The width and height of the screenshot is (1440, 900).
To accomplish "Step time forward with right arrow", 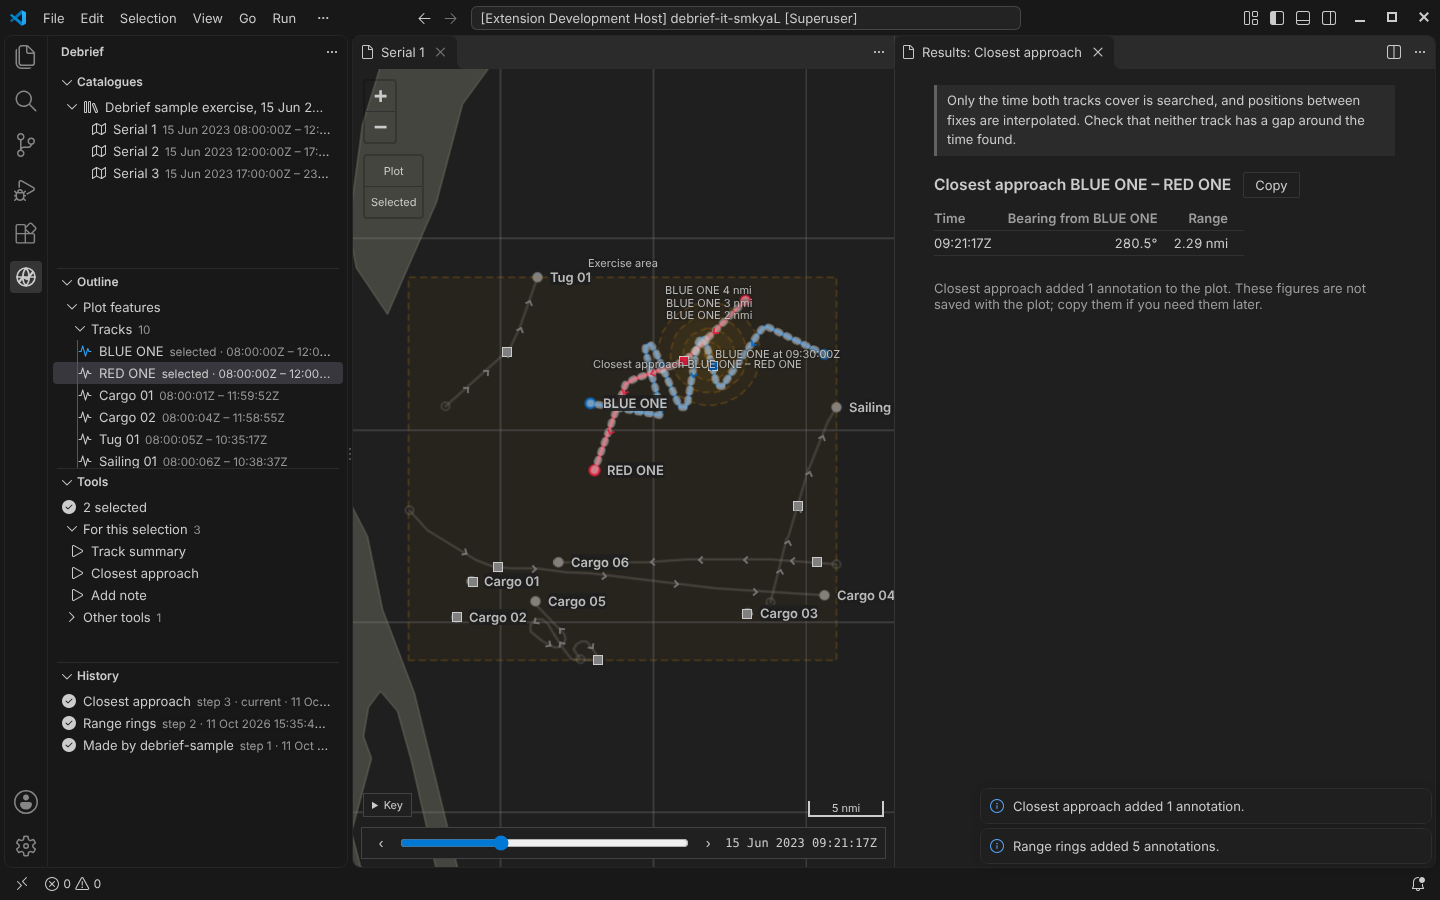I will pos(708,843).
